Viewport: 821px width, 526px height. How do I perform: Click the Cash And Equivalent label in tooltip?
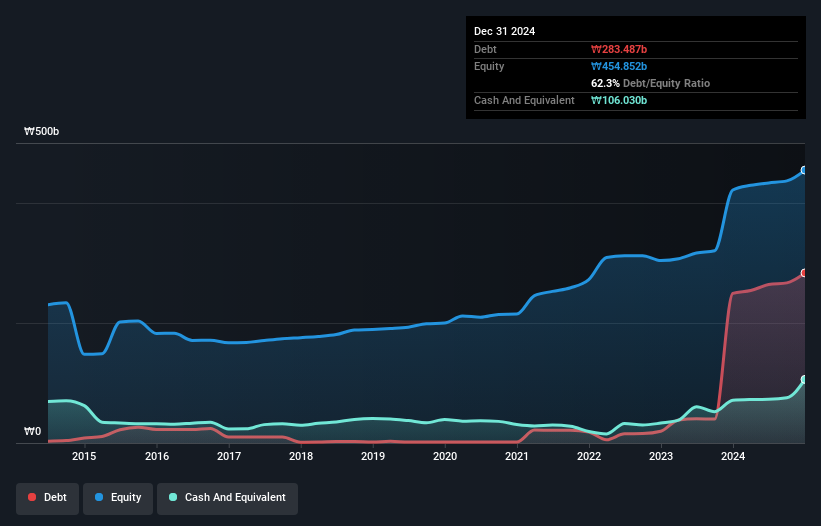524,100
